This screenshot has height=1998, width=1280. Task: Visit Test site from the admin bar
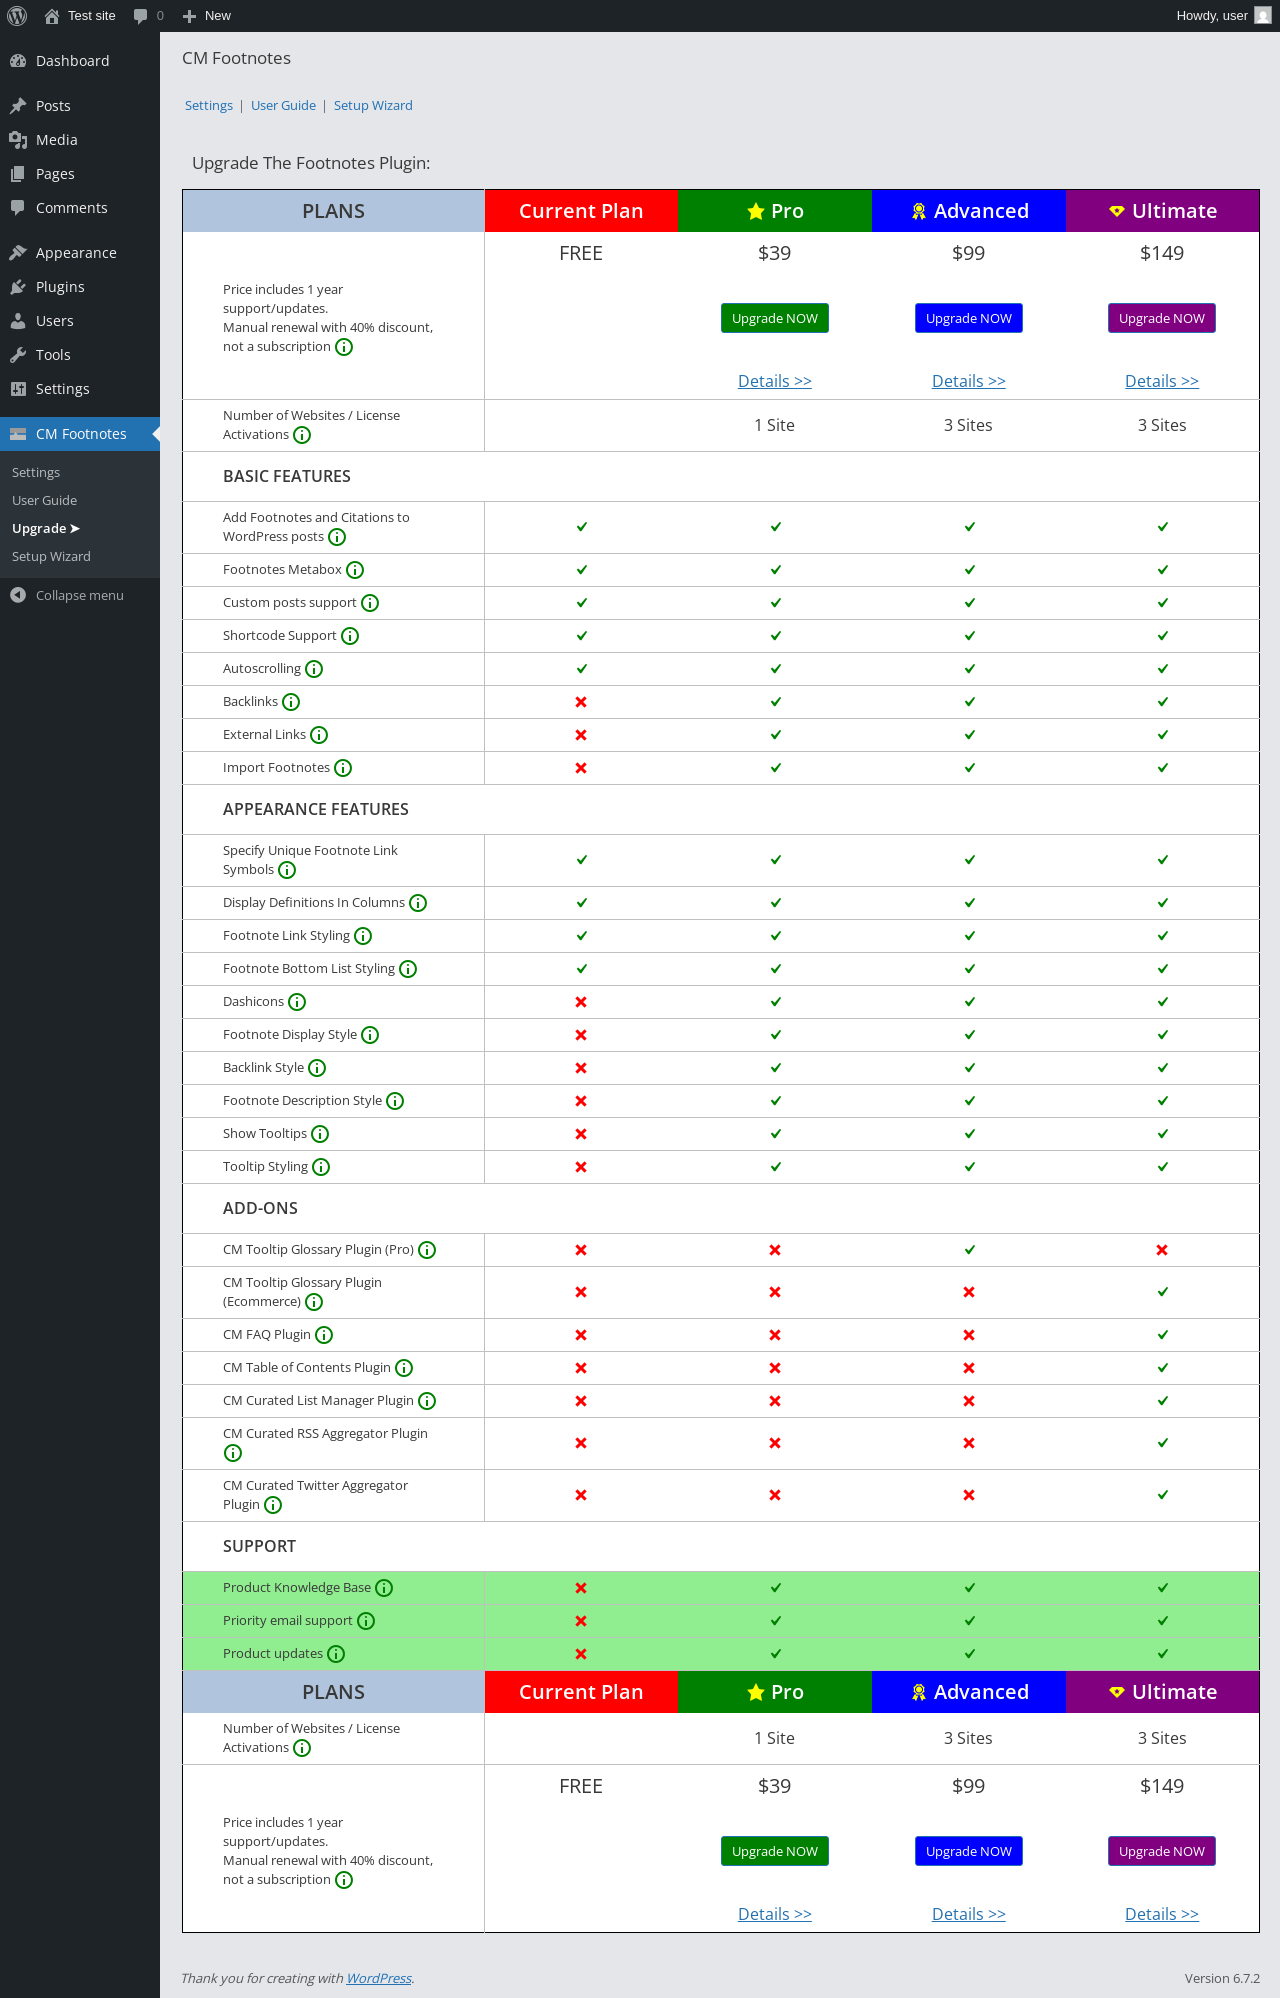80,16
